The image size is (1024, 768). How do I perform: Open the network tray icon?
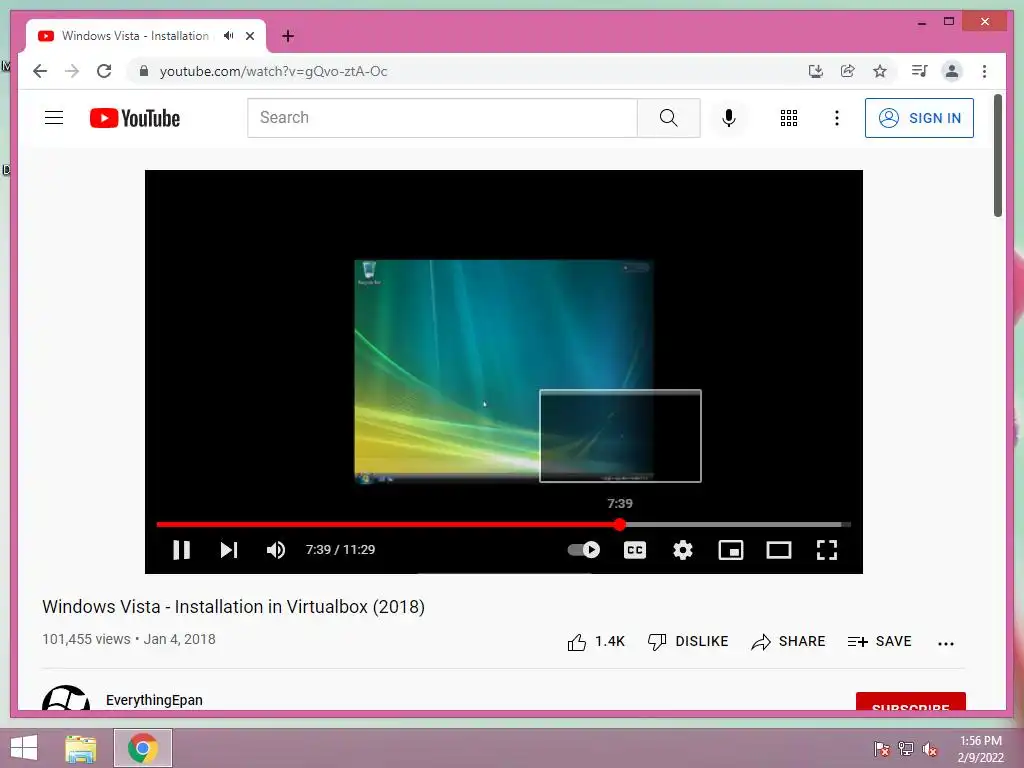[x=906, y=749]
